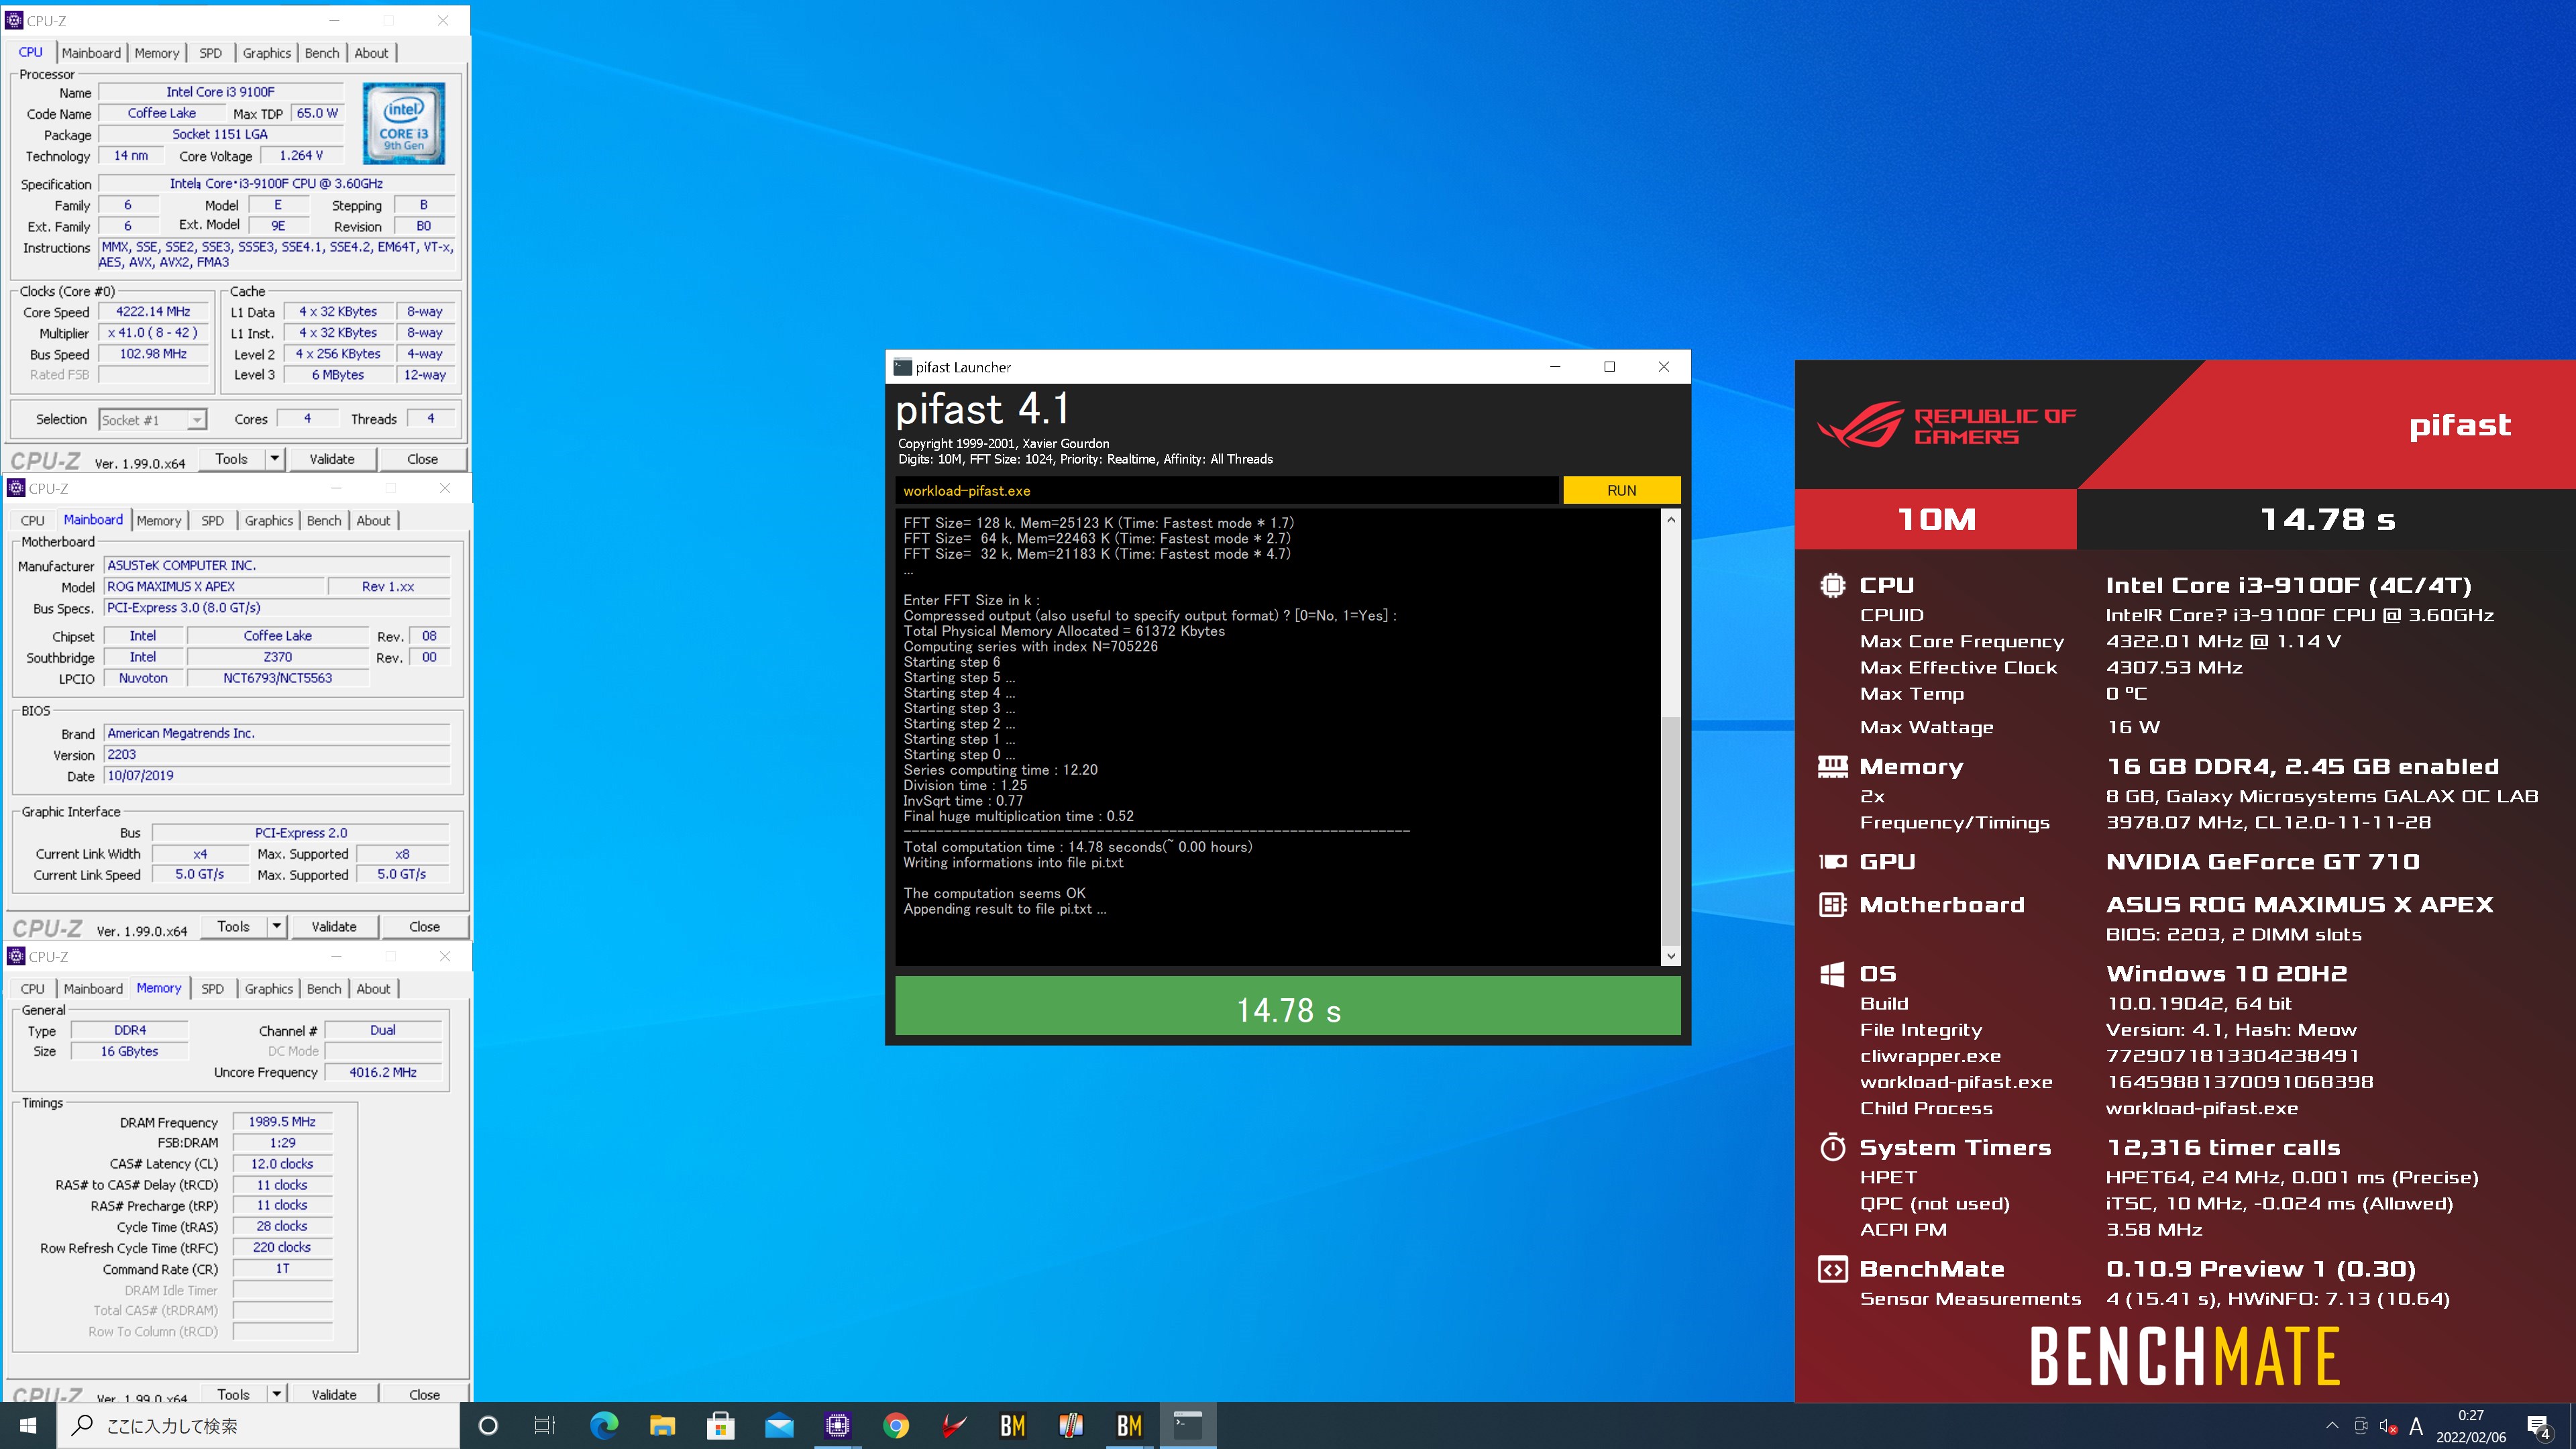Click the Cortana circle icon on taskbar

click(488, 1425)
